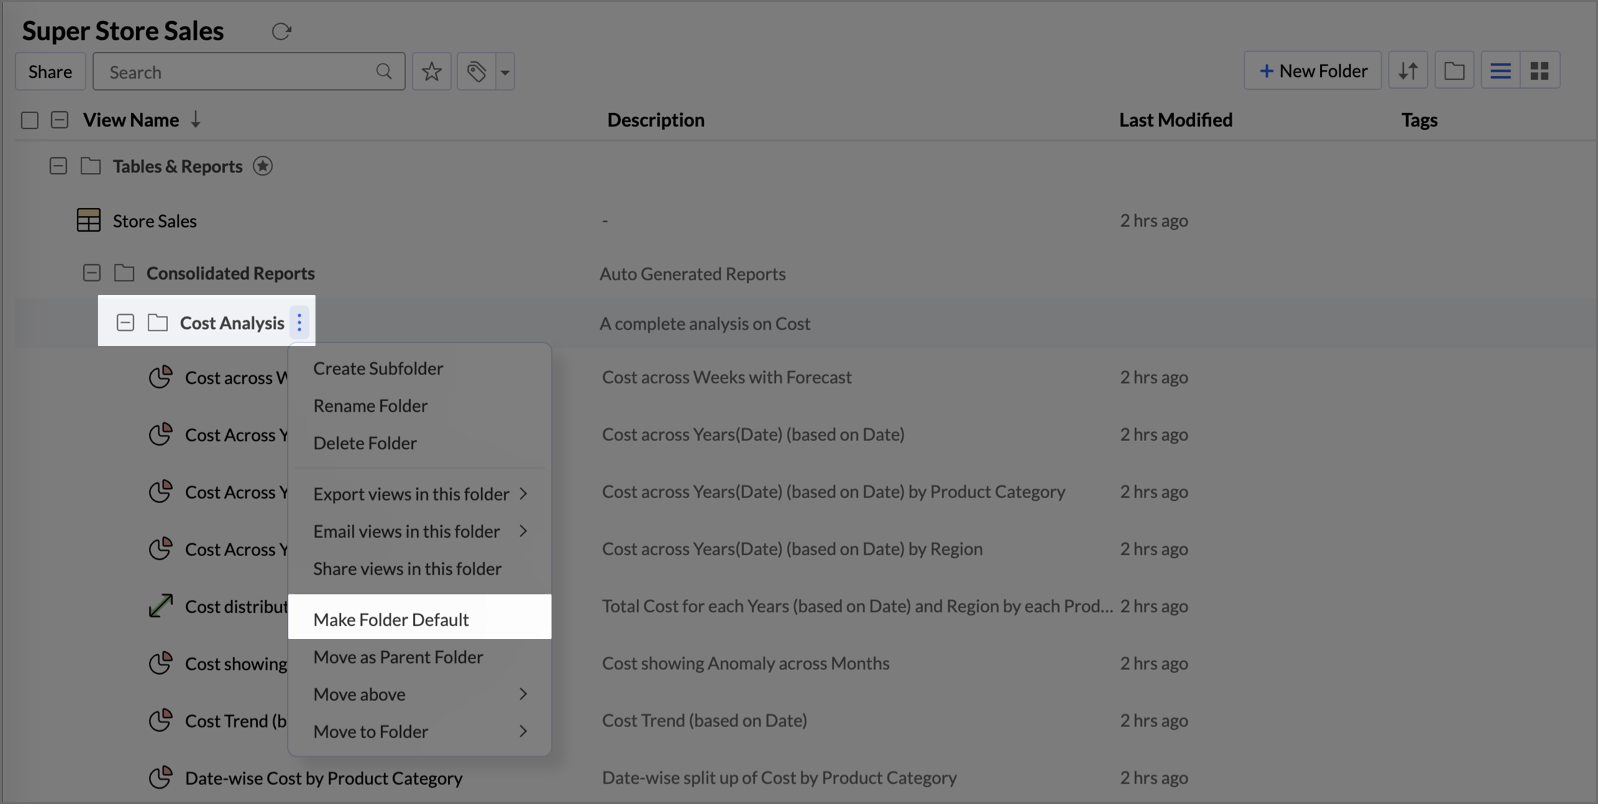Click the View Name column header

(x=131, y=120)
